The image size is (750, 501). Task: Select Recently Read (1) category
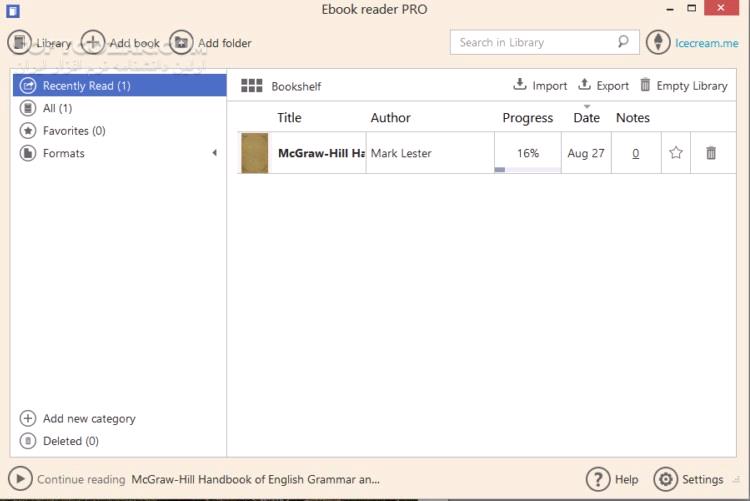120,85
